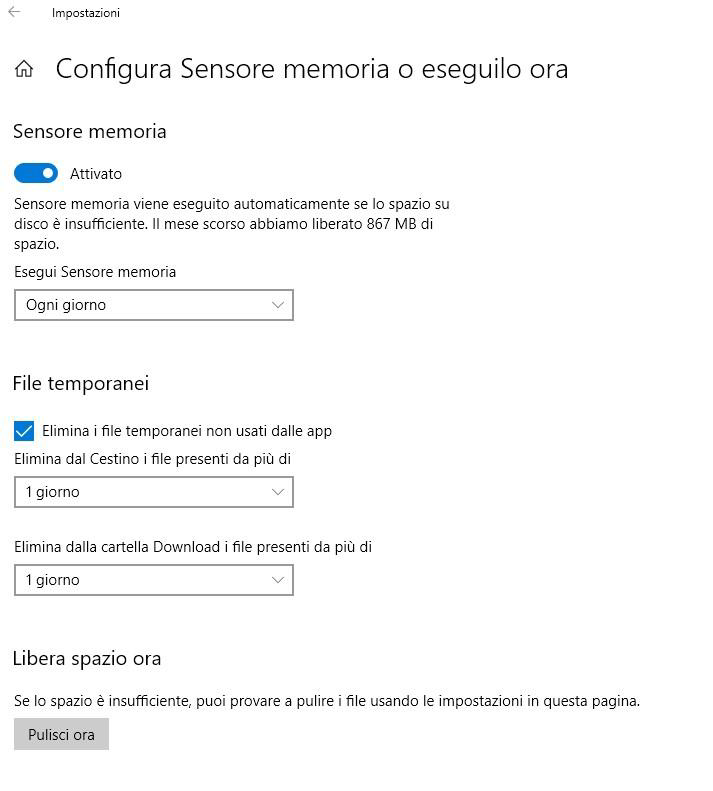
Task: Click the Libera spazio ora heading
Action: coord(87,659)
